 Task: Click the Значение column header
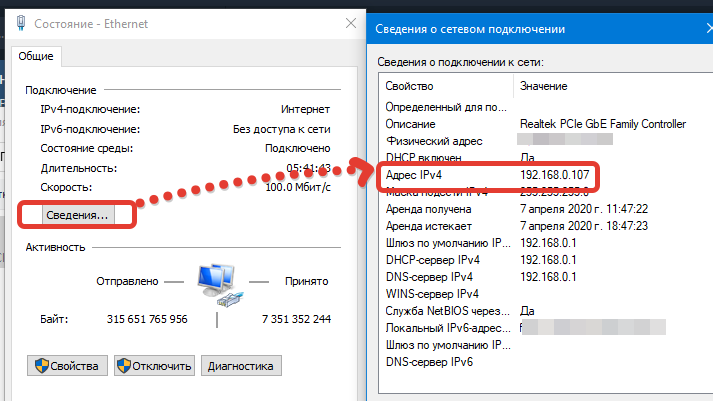pyautogui.click(x=544, y=87)
